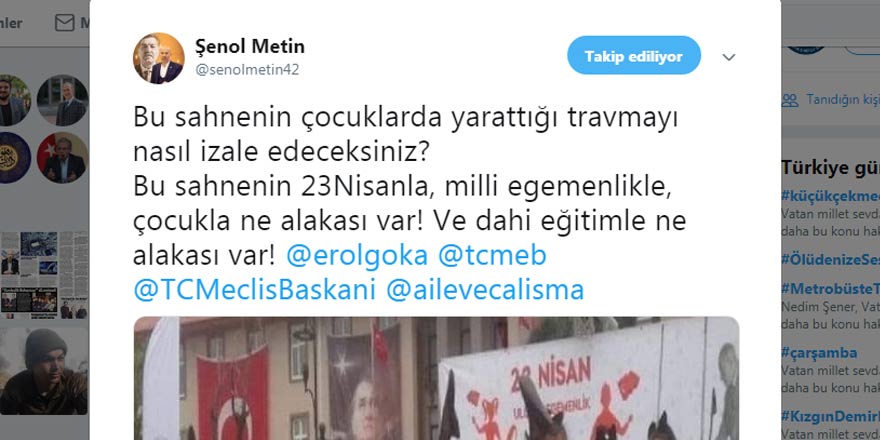Open the #çarşamba trending topic
The width and height of the screenshot is (880, 440).
click(x=819, y=352)
